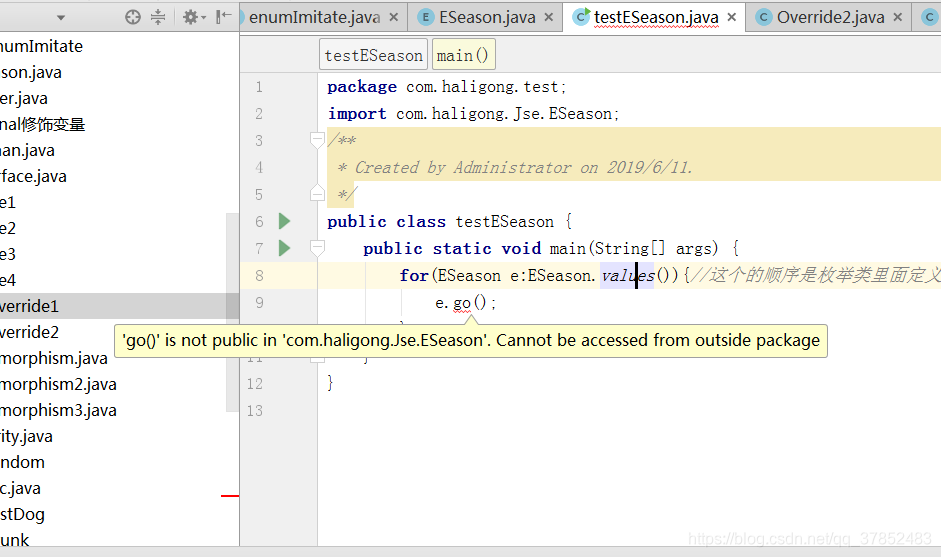Run main method from gutter arrow on line 7
This screenshot has width=941, height=557.
click(284, 248)
